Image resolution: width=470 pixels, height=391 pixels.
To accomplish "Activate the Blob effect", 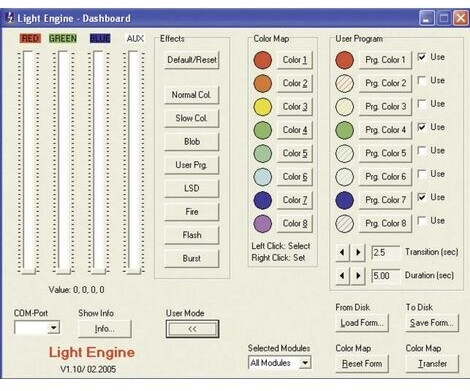I will (192, 142).
